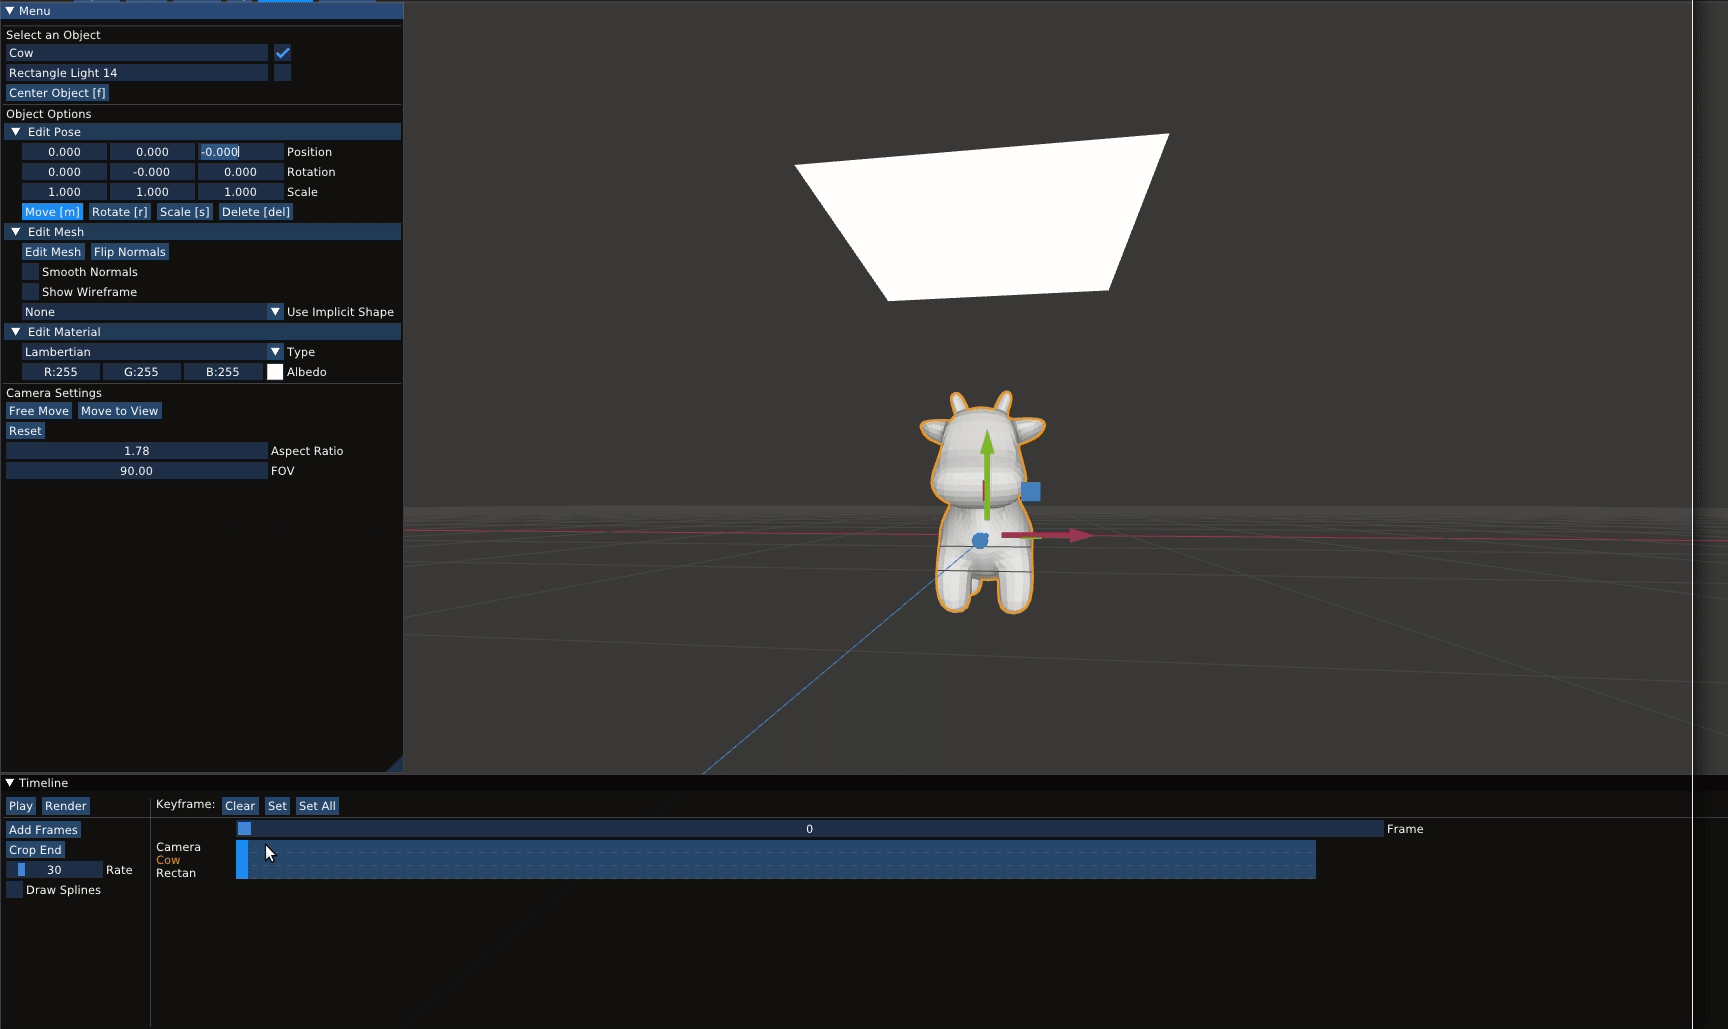This screenshot has width=1728, height=1029.
Task: Enable Show Wireframe checkbox
Action: (x=31, y=292)
